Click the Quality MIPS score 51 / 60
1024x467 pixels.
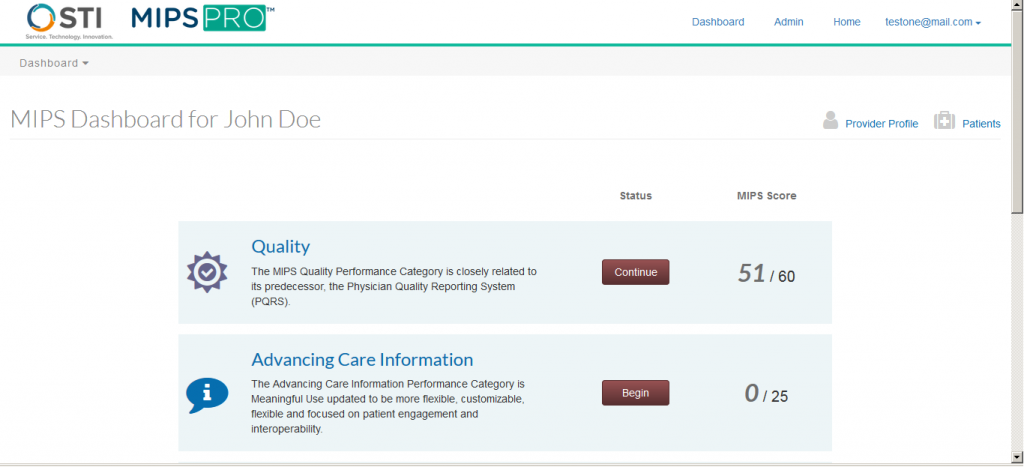(x=766, y=274)
